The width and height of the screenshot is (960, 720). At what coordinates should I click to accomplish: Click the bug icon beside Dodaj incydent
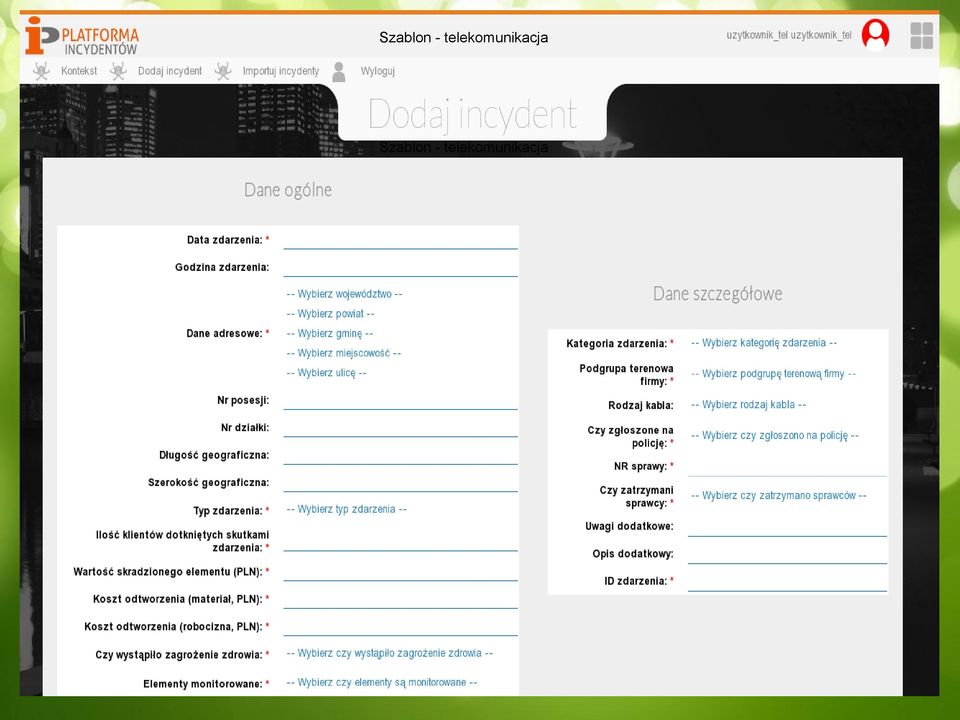118,71
